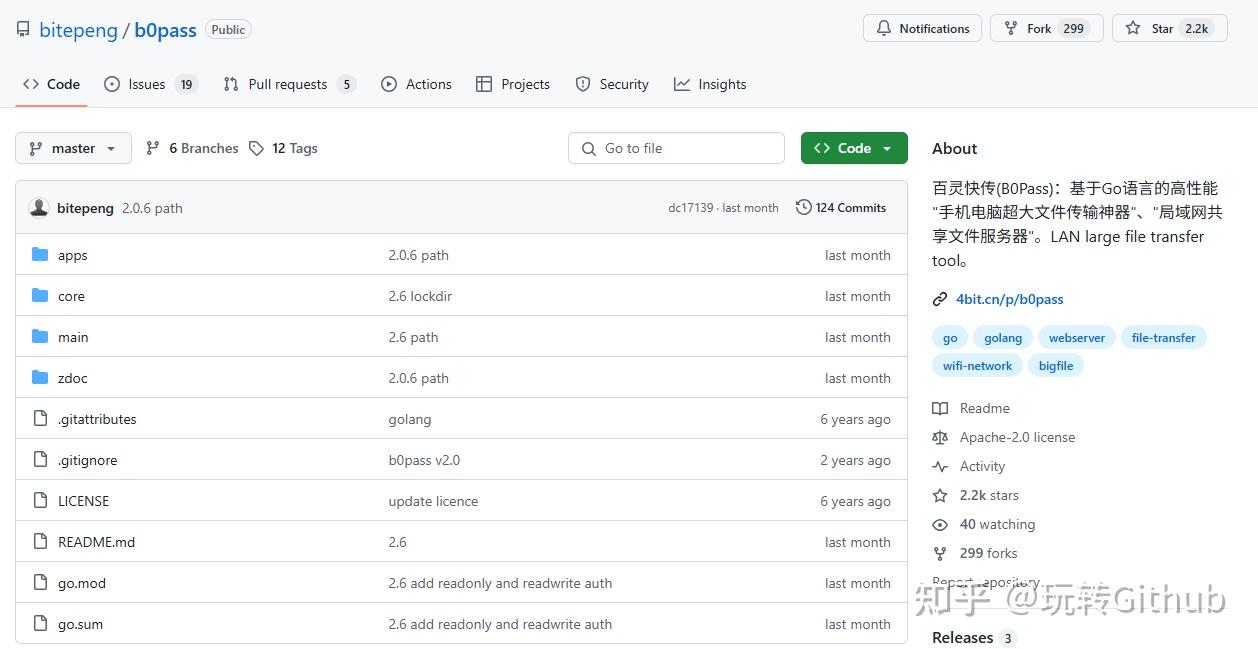This screenshot has width=1258, height=649.
Task: Click the fork icon beside 299 forks
Action: 940,553
